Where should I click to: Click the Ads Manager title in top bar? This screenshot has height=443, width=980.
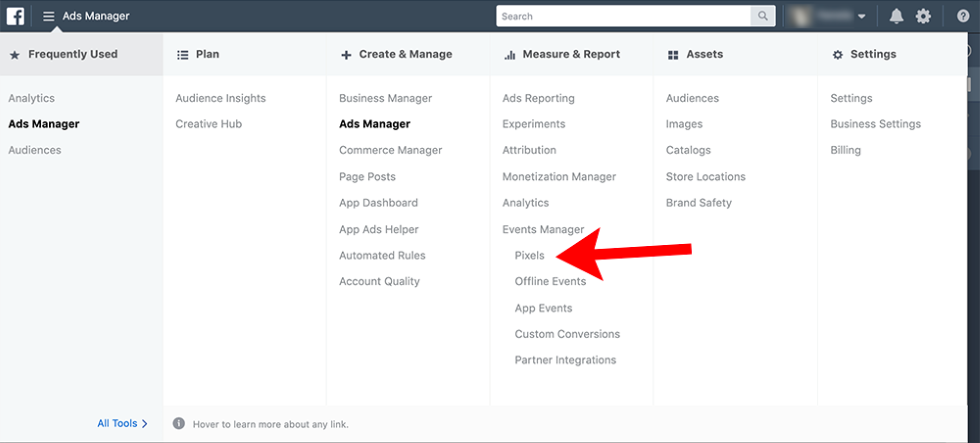coord(96,16)
